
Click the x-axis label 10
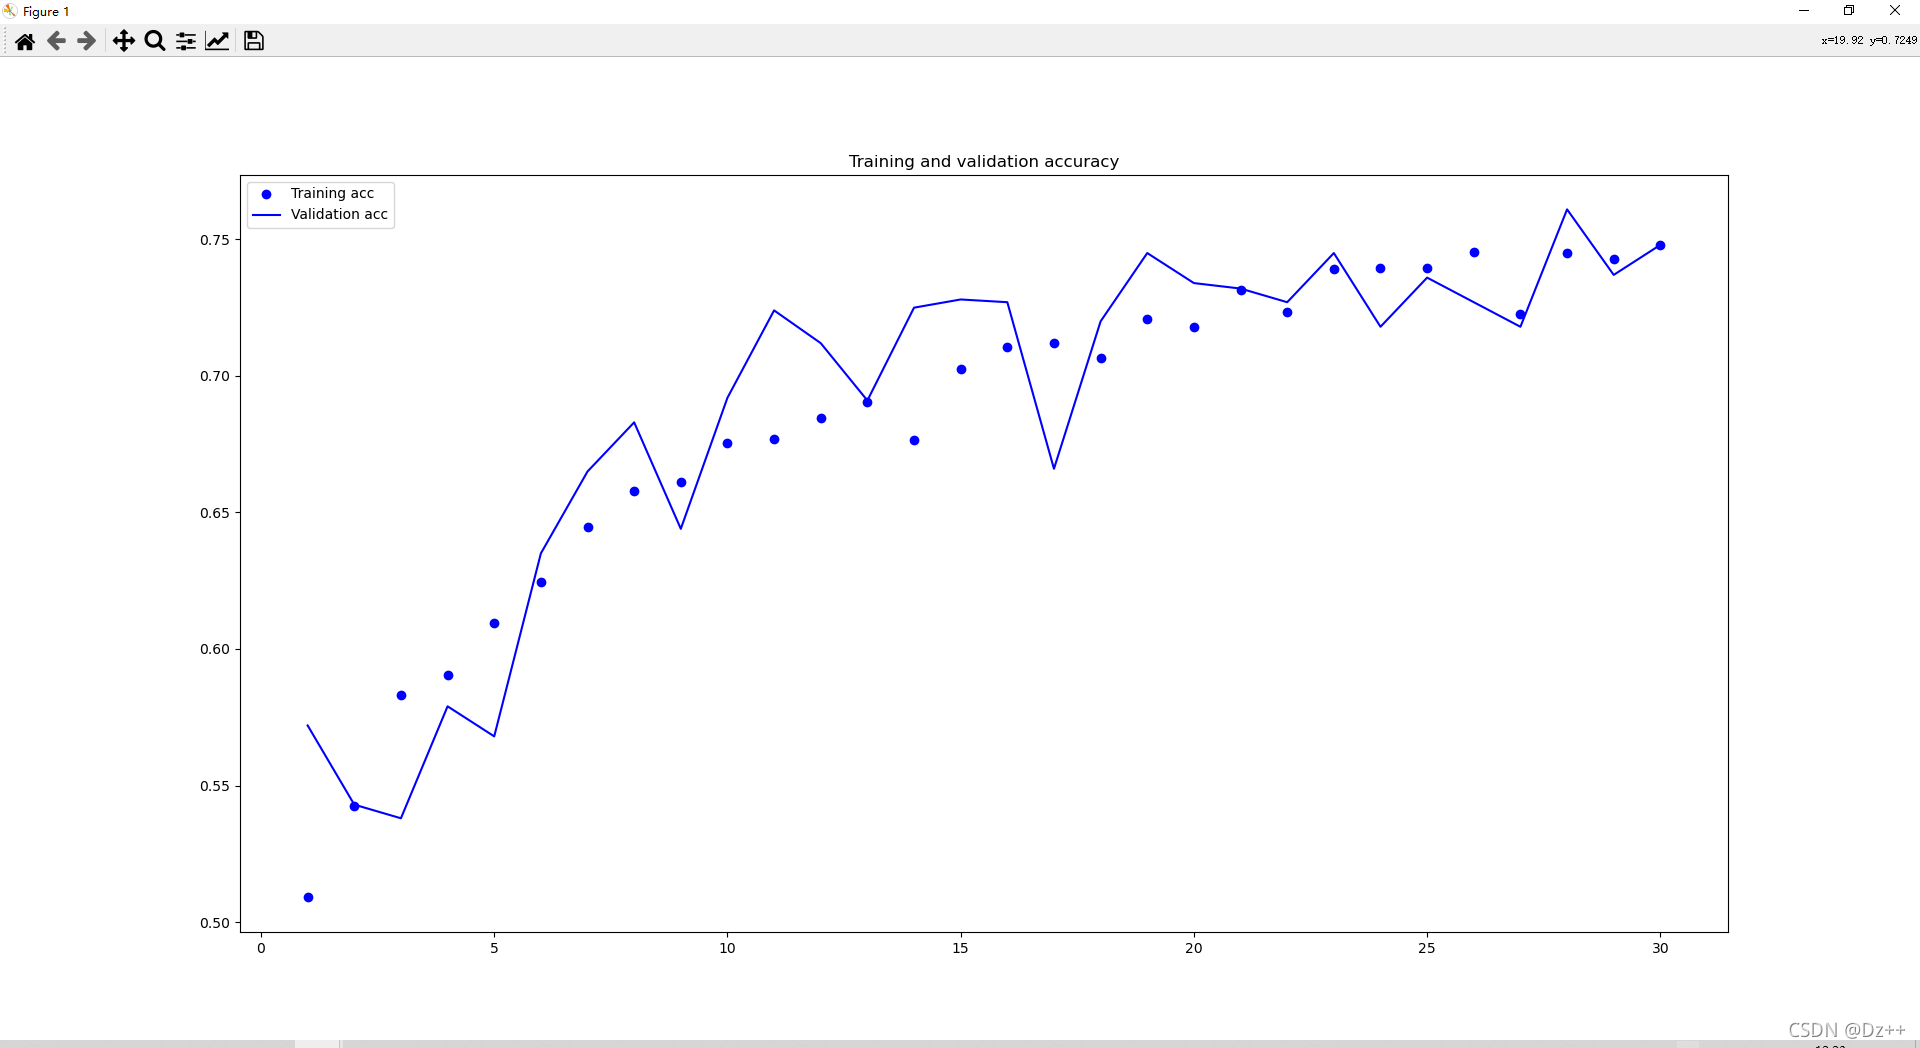tap(727, 948)
